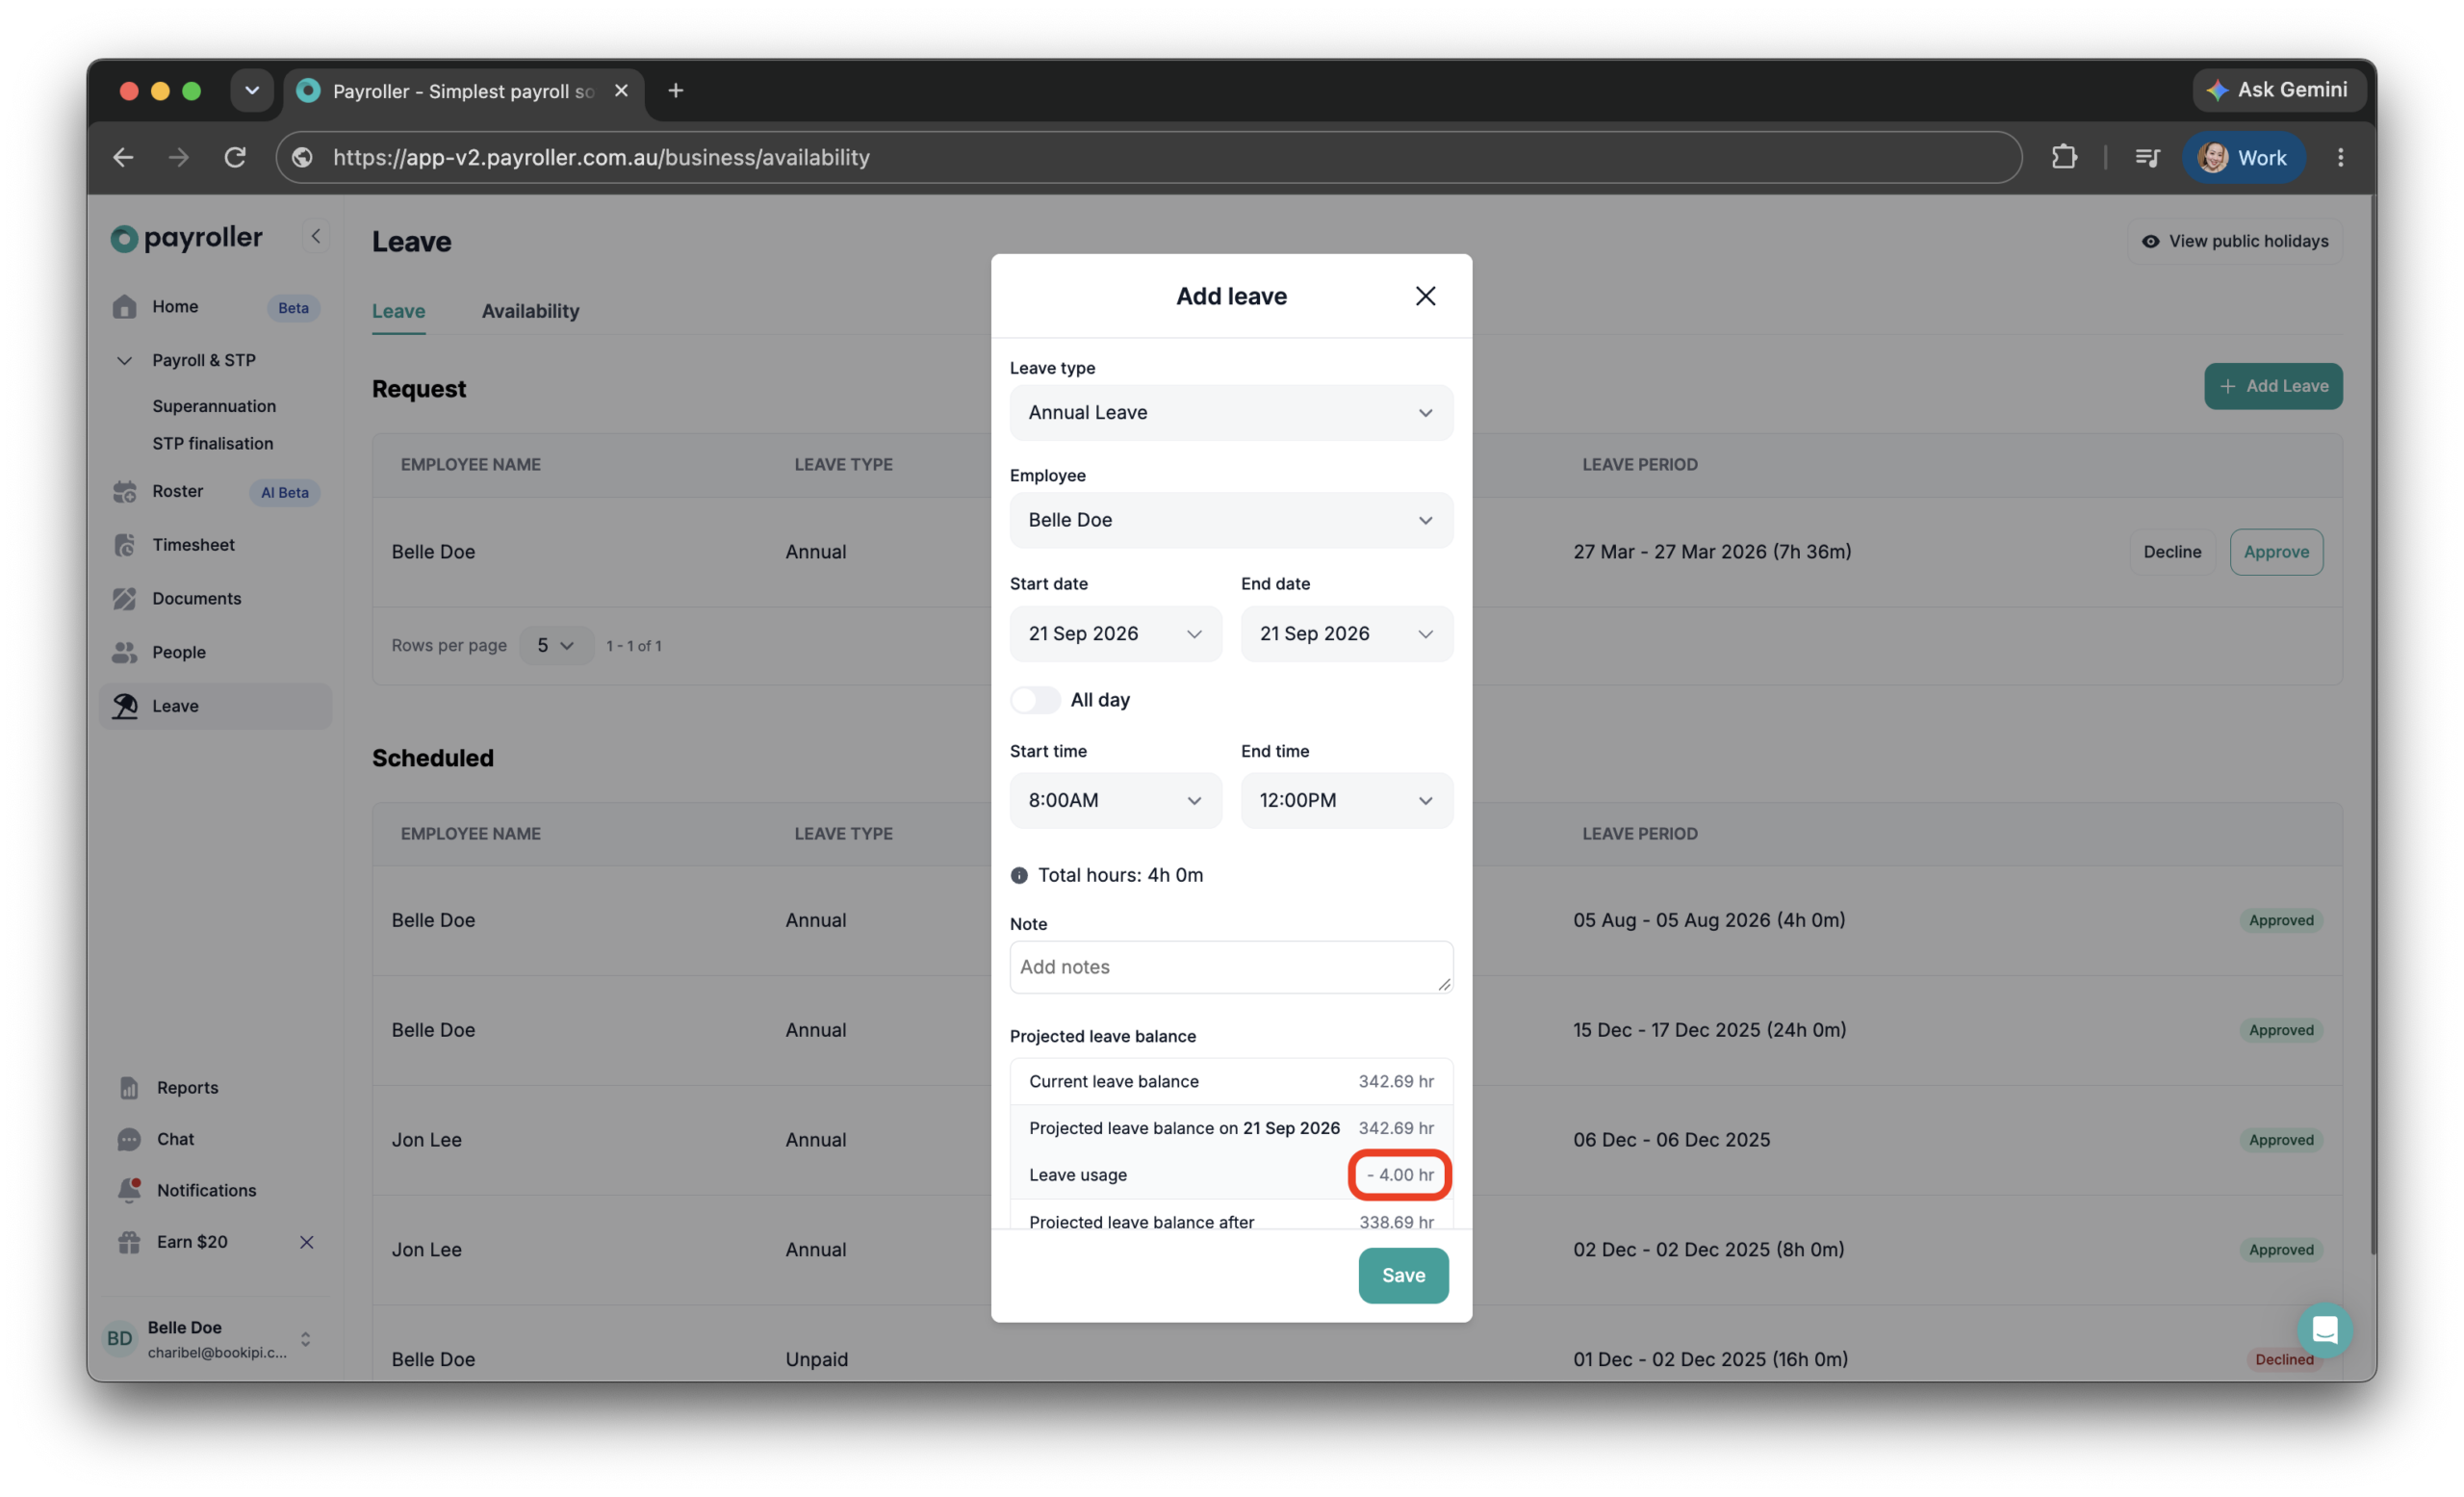
Task: Open the Roster sidebar icon
Action: click(124, 492)
